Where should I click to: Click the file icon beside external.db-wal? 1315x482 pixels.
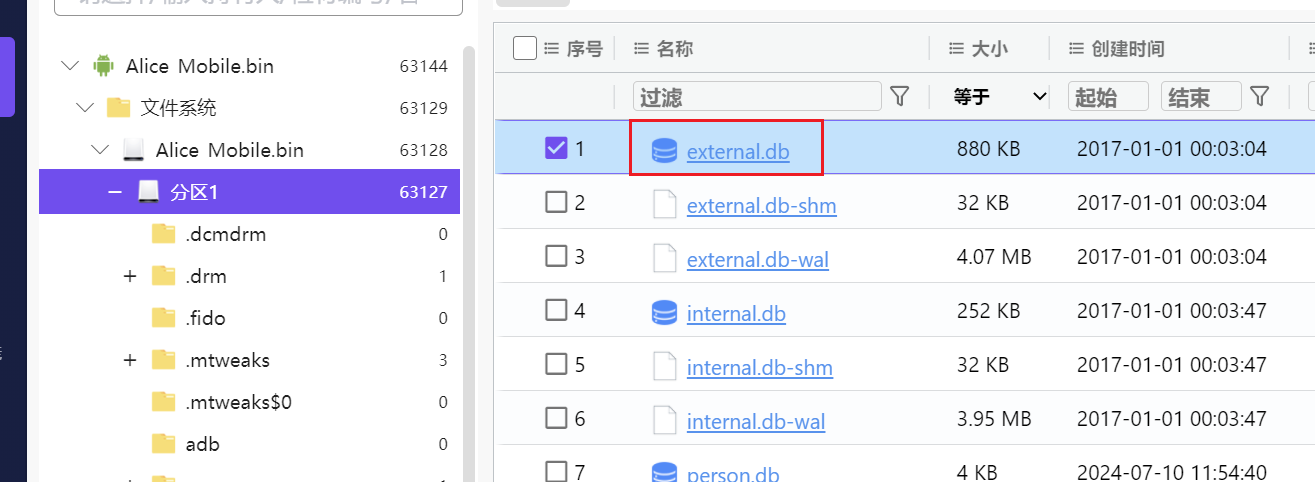[664, 259]
